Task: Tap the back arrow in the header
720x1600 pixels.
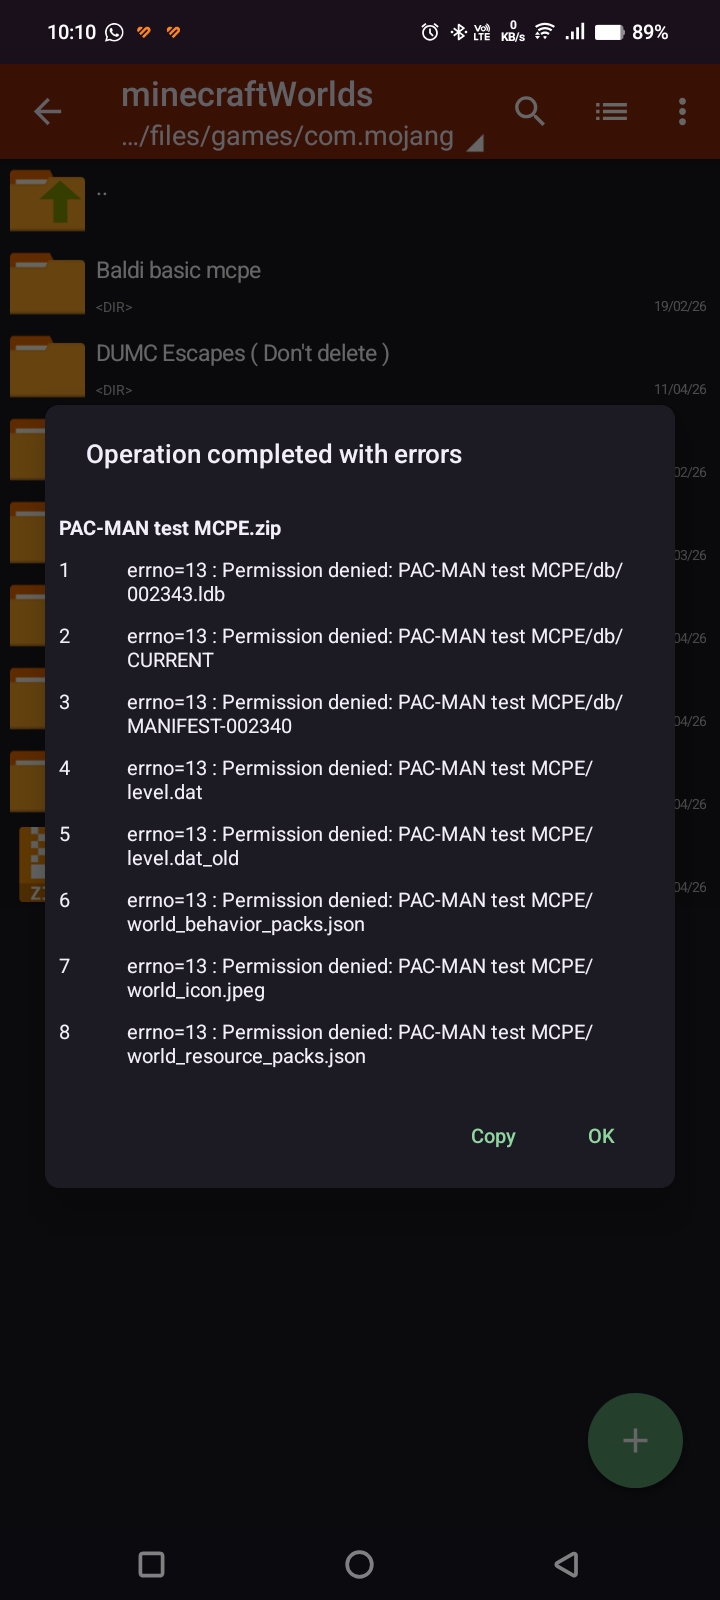Action: (48, 112)
